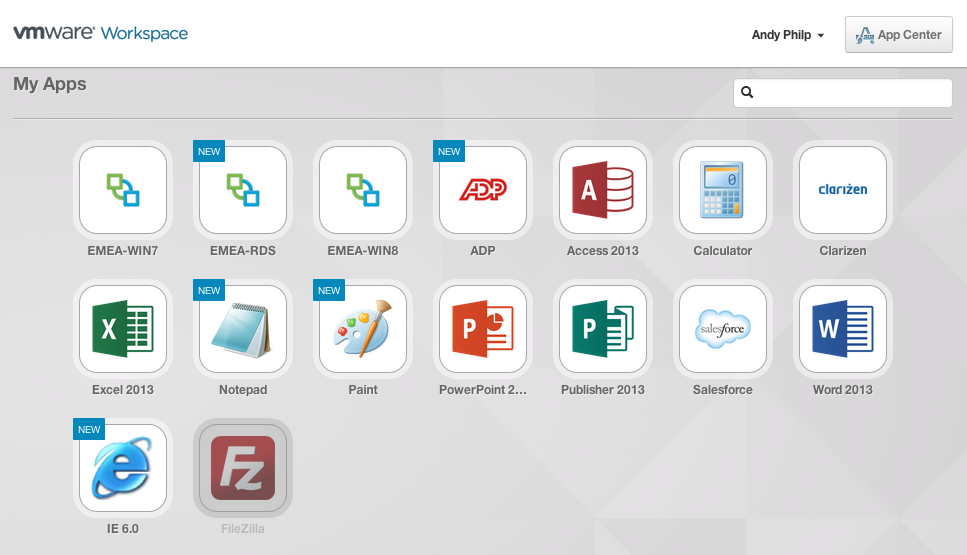Open the App Center button
The image size is (967, 555).
[x=899, y=35]
